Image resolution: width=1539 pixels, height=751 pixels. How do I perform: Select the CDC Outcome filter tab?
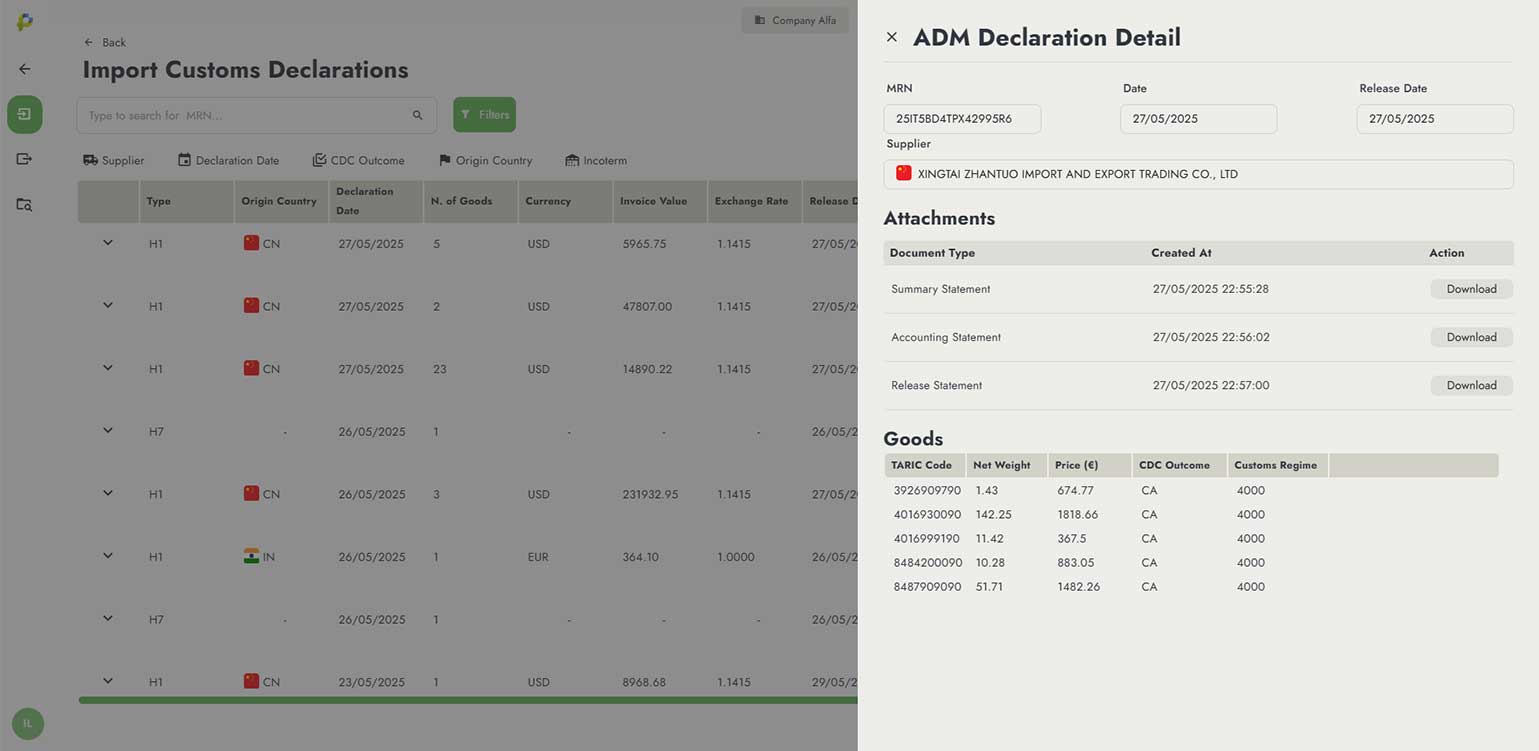coord(358,160)
